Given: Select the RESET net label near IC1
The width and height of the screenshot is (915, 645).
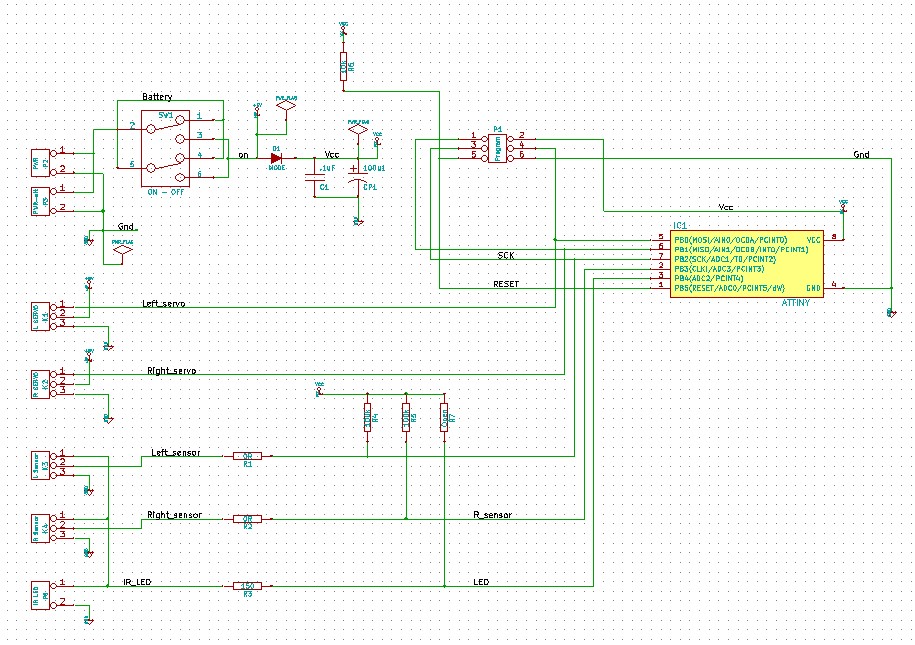Looking at the screenshot, I should [x=505, y=283].
